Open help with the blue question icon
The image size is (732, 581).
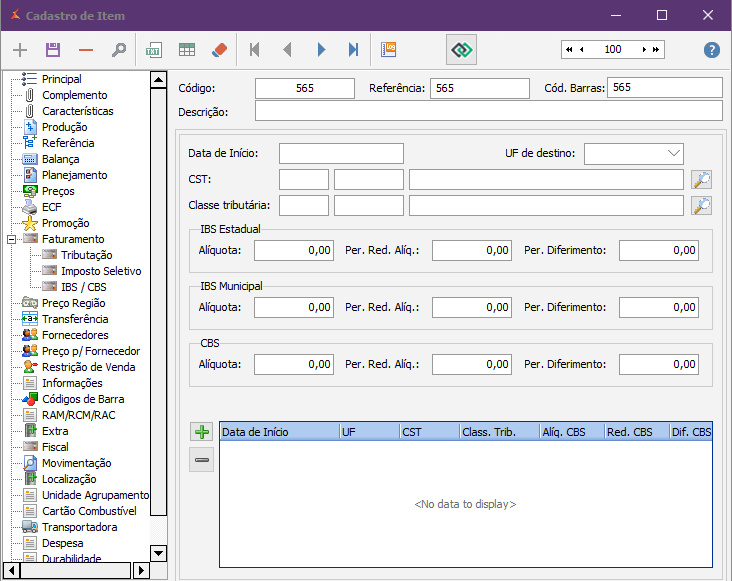(712, 50)
